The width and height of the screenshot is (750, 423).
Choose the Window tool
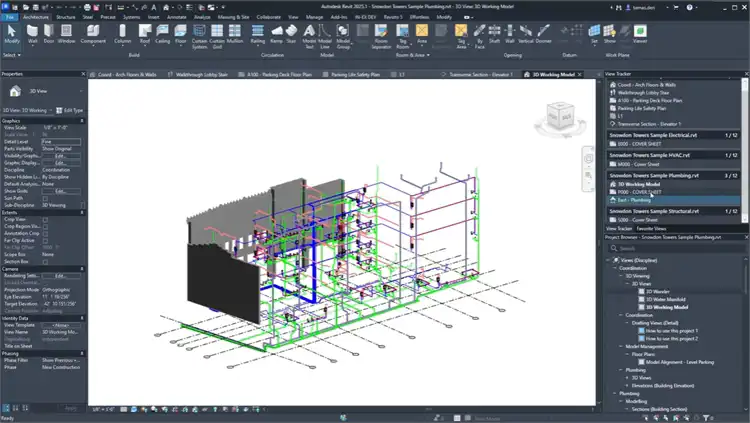click(x=66, y=34)
